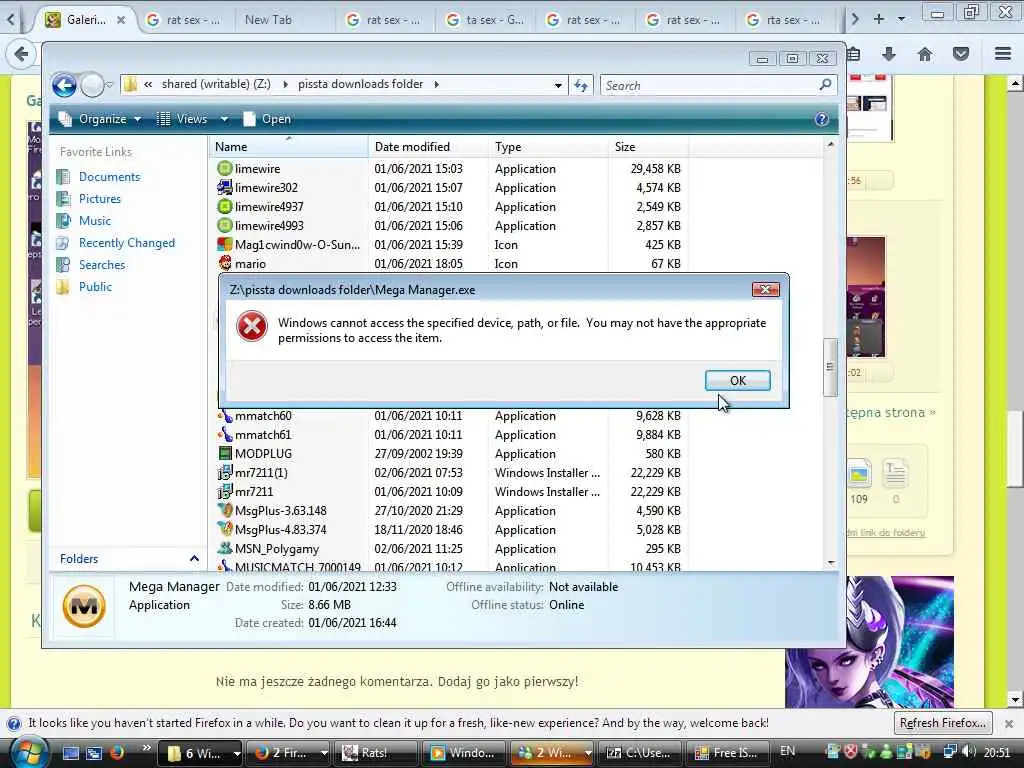Select the MsgPlus-3.63.148 file icon

click(x=225, y=510)
